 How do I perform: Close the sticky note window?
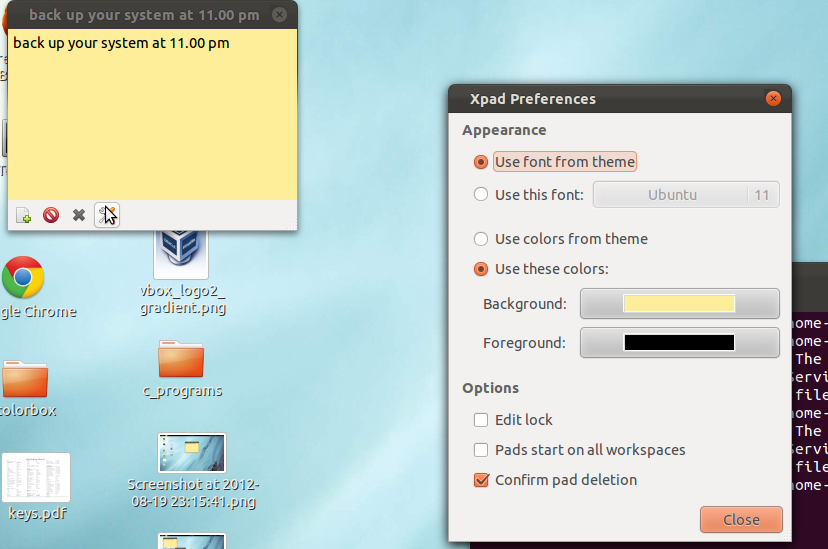pyautogui.click(x=279, y=15)
